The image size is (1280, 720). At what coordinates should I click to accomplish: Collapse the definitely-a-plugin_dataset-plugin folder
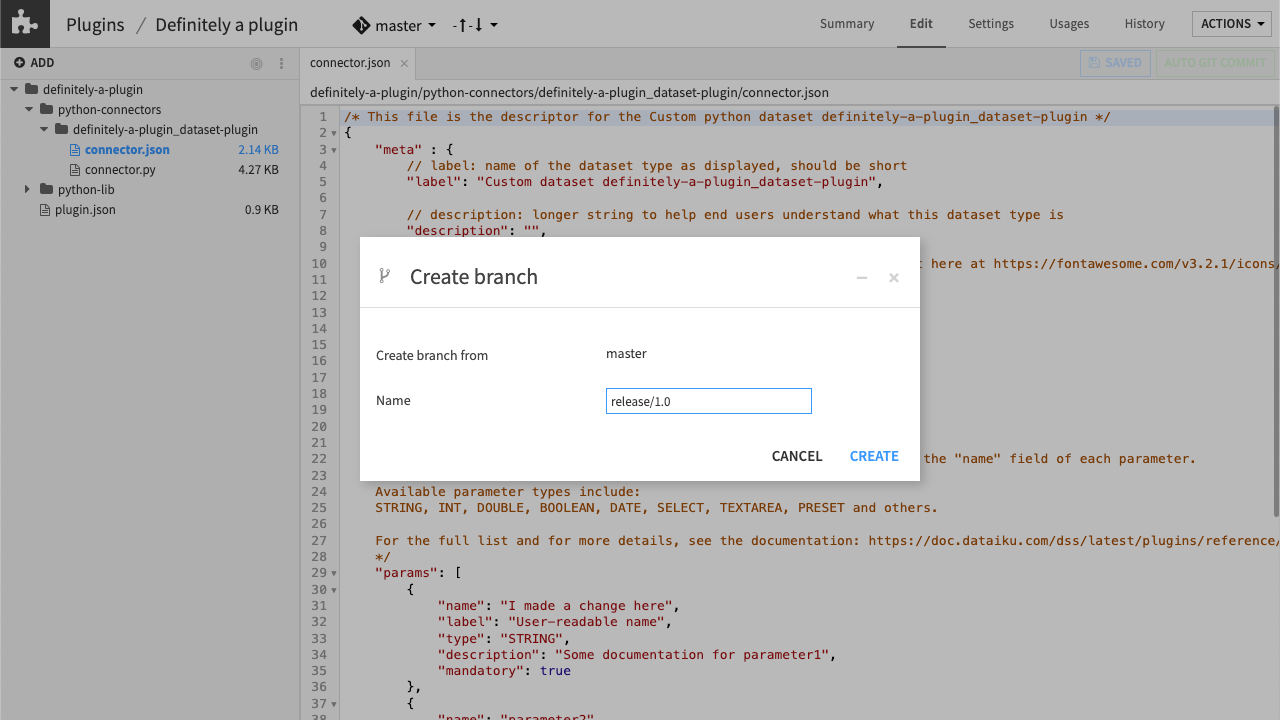(x=44, y=130)
